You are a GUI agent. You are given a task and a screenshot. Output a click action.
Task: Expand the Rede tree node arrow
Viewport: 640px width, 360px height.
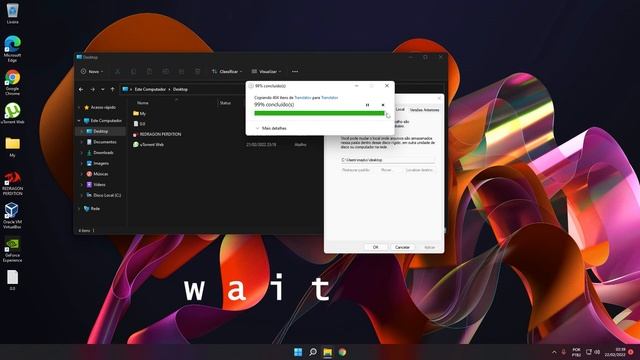point(79,209)
